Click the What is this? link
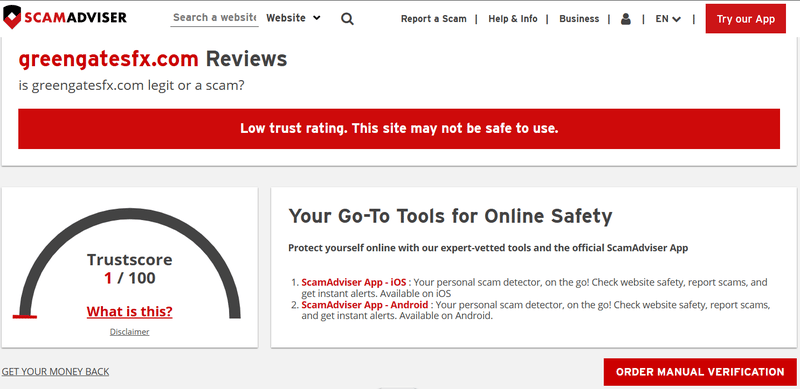800x389 pixels. [130, 311]
